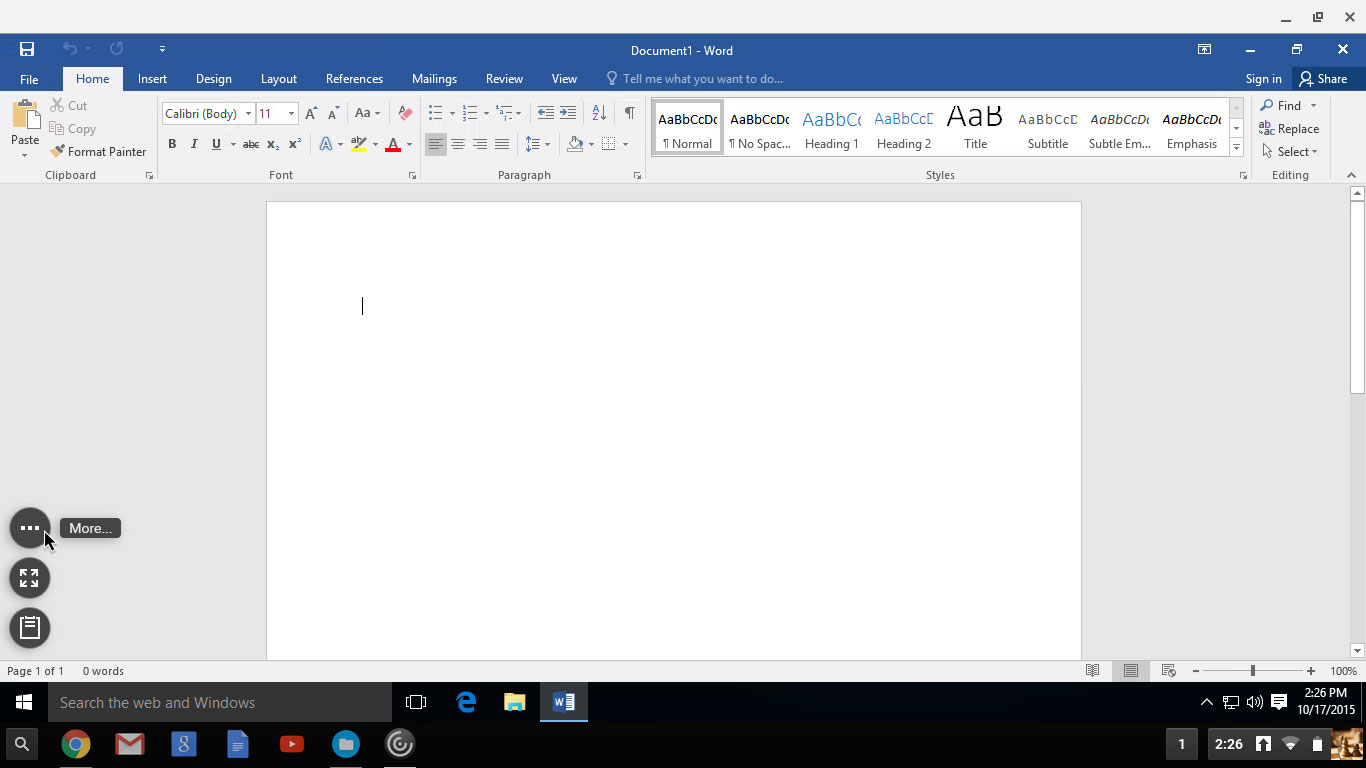This screenshot has width=1366, height=768.
Task: Switch to the Insert tab
Action: tap(152, 79)
